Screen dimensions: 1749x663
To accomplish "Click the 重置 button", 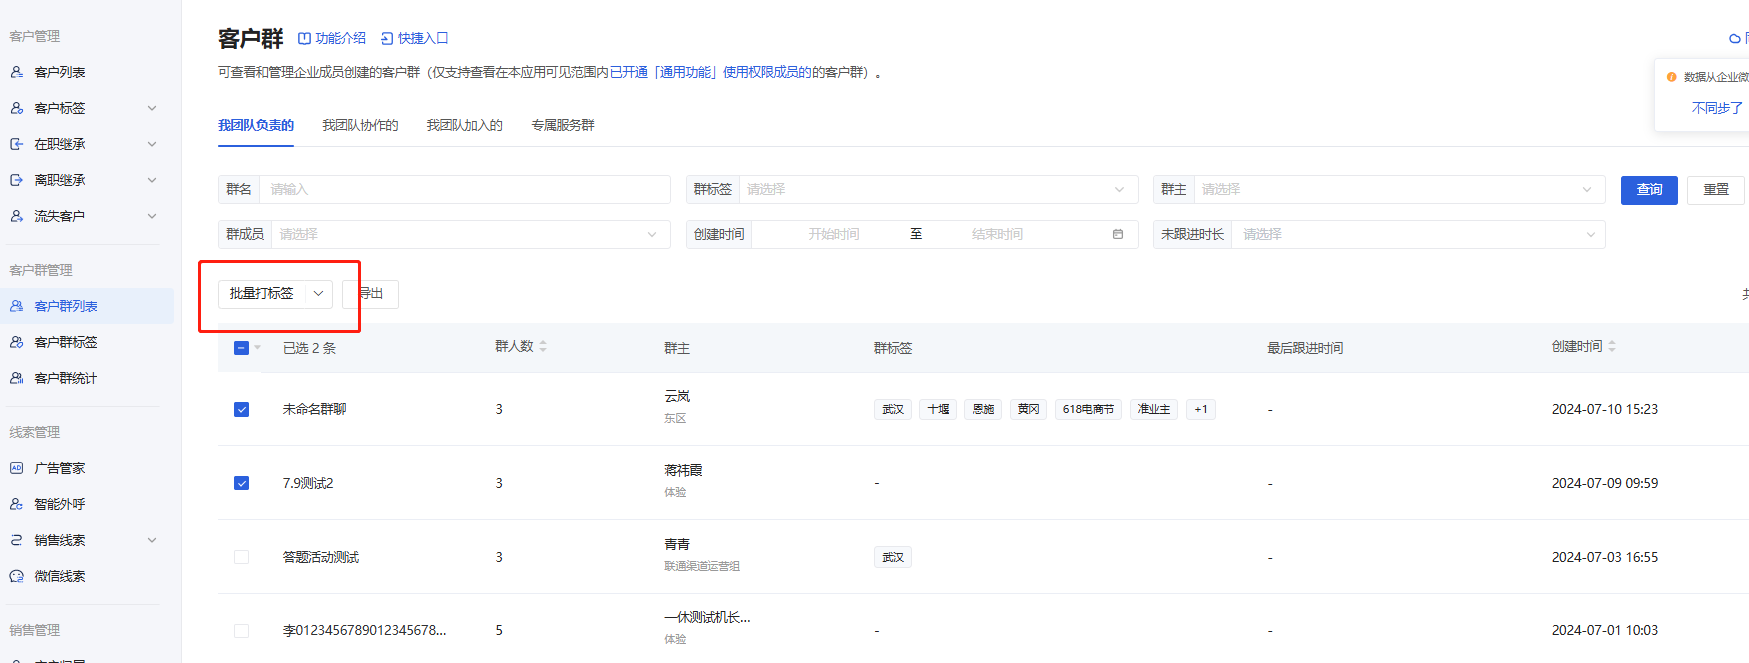I will click(1716, 190).
